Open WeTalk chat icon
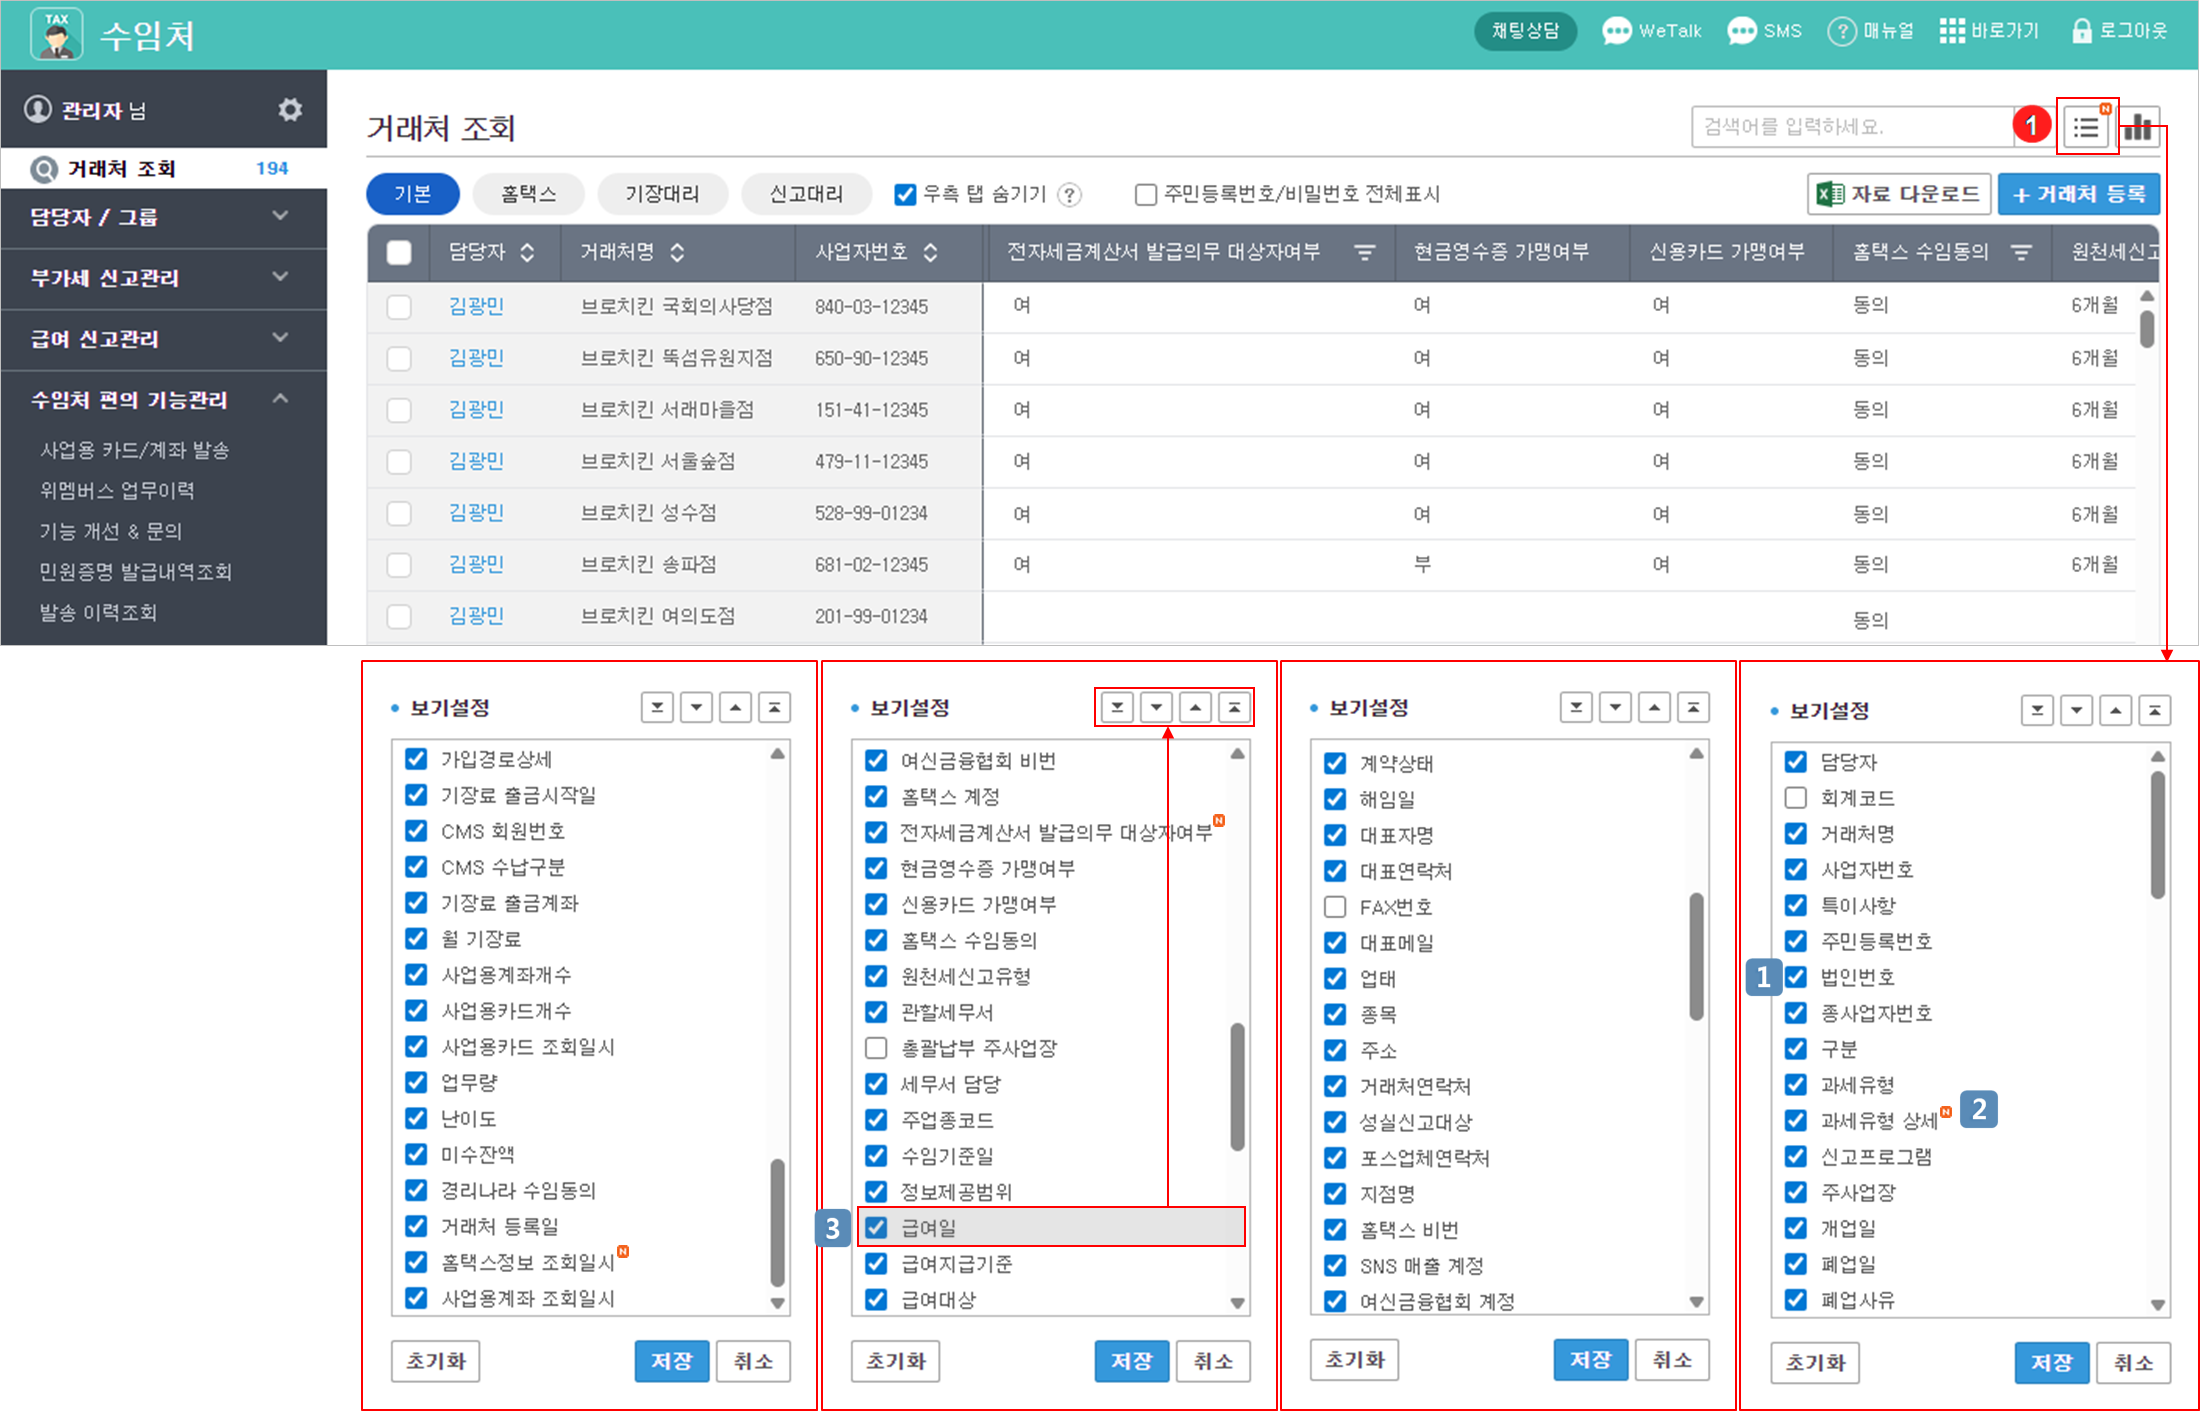 (x=1616, y=31)
